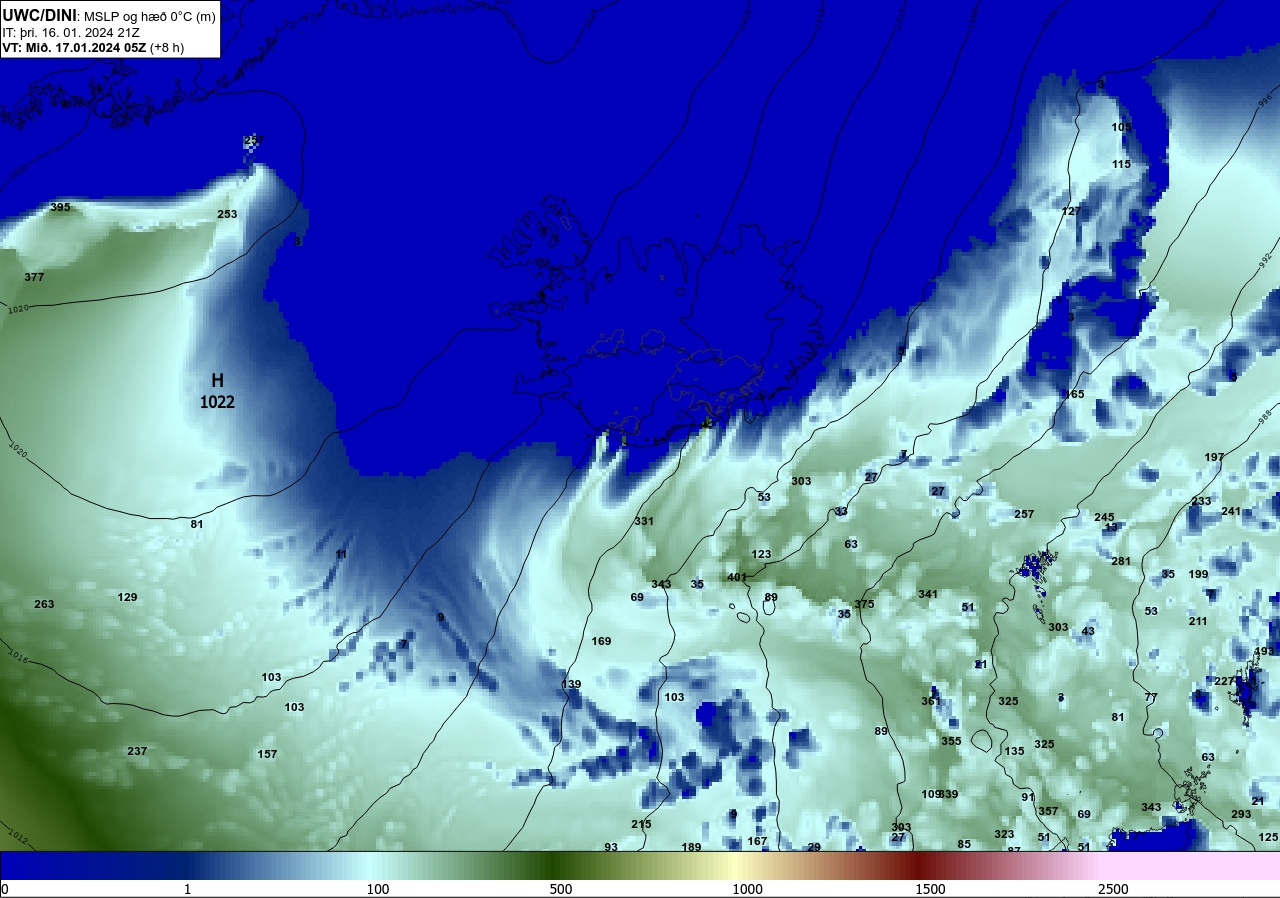Click the 167 height value
The image size is (1280, 898).
pos(757,841)
